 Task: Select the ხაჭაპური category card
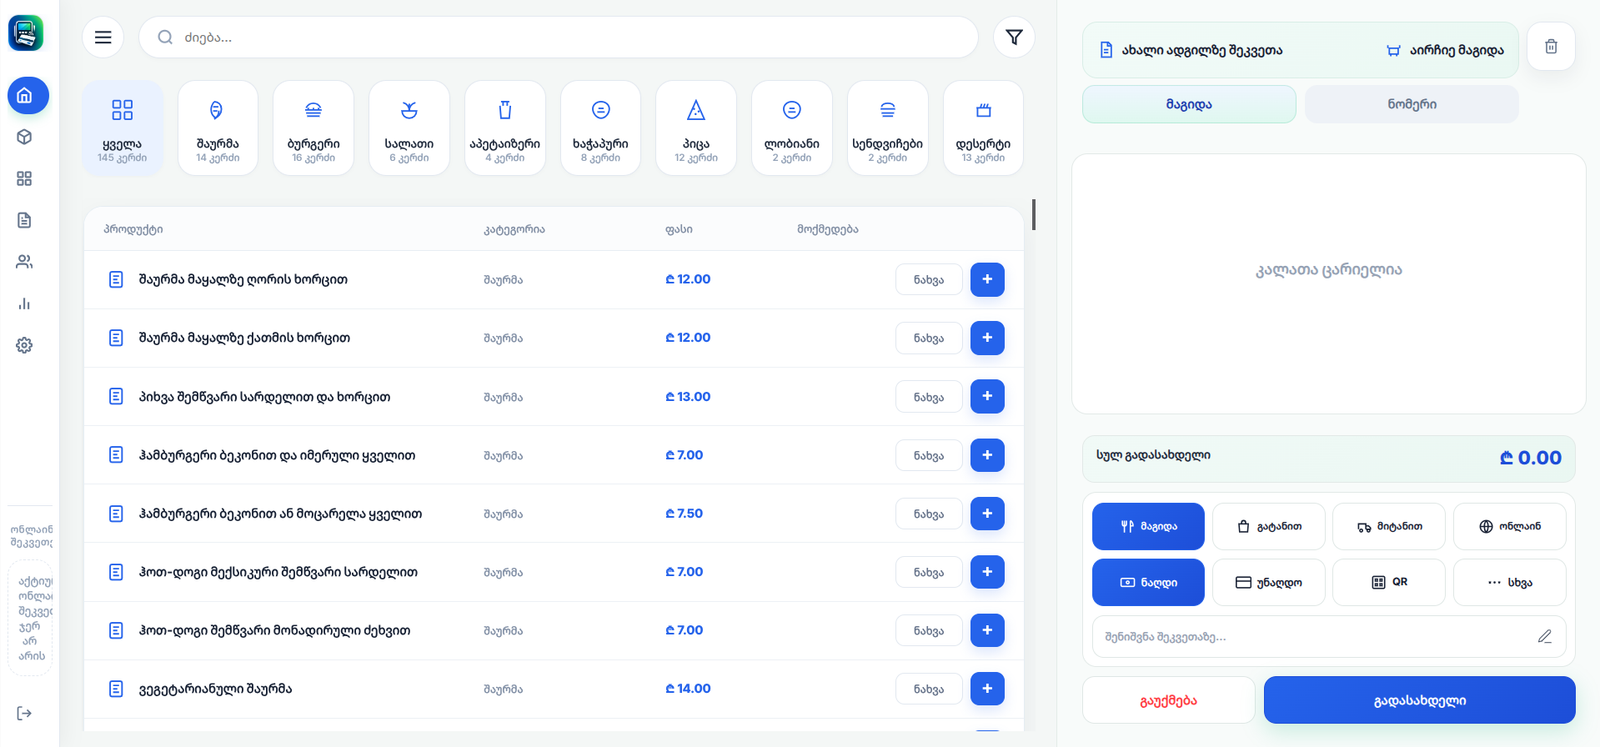[600, 128]
